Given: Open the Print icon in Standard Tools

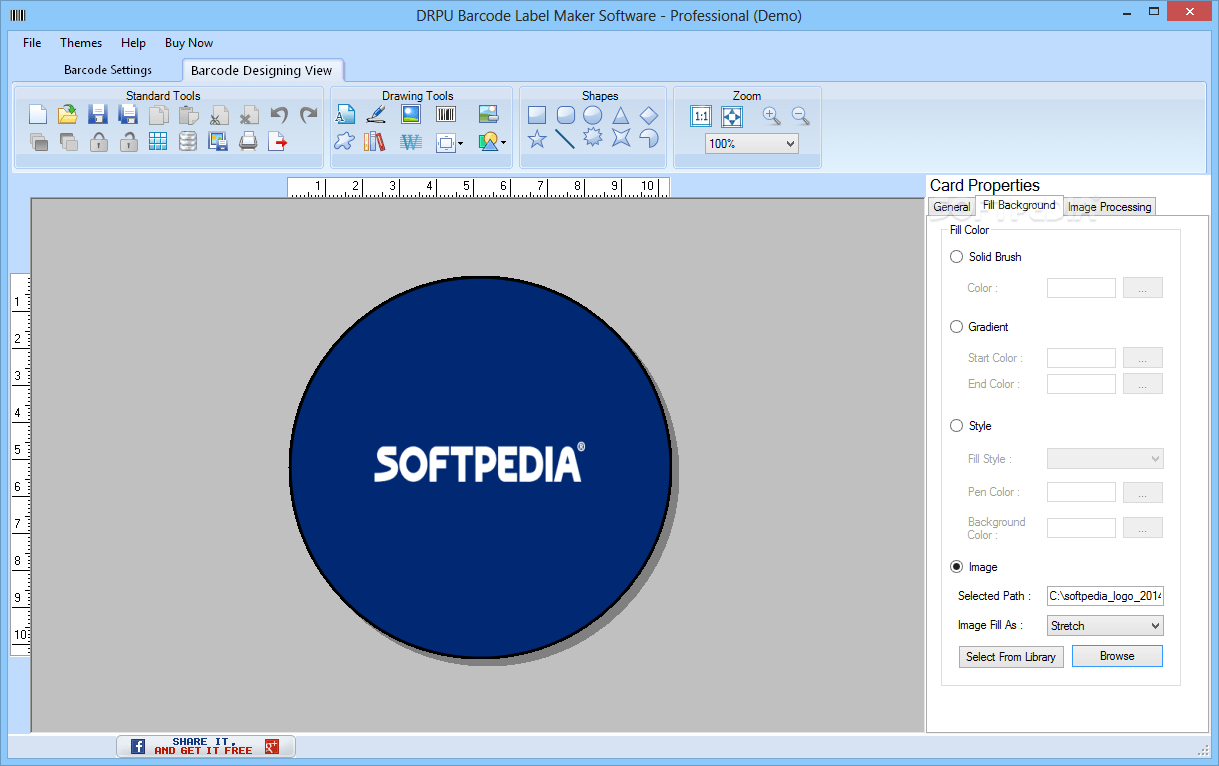Looking at the screenshot, I should point(249,141).
